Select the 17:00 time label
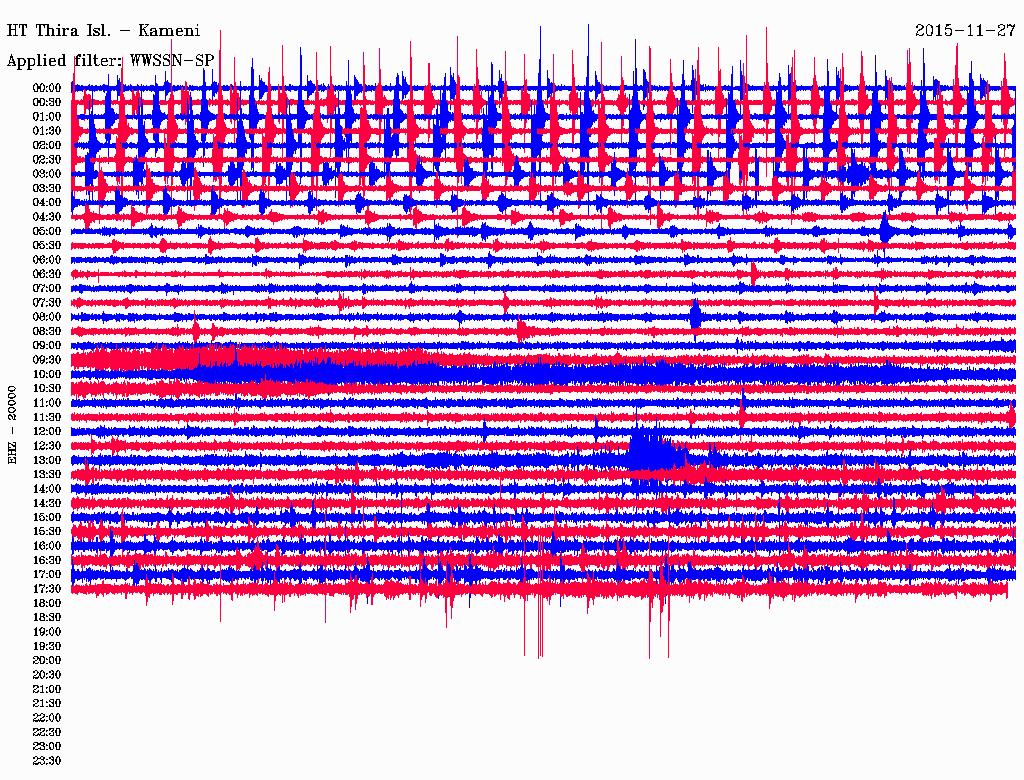Viewport: 1024px width, 780px height. tap(47, 575)
